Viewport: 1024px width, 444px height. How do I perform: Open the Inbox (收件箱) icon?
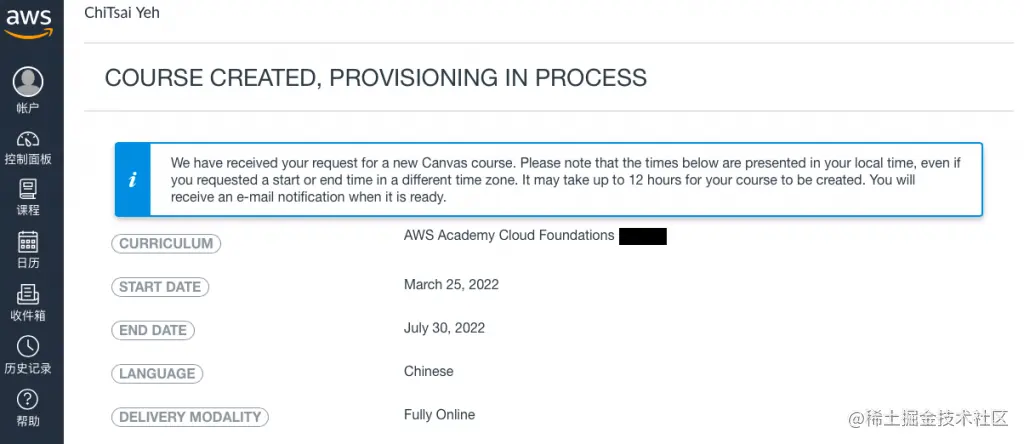pos(28,294)
